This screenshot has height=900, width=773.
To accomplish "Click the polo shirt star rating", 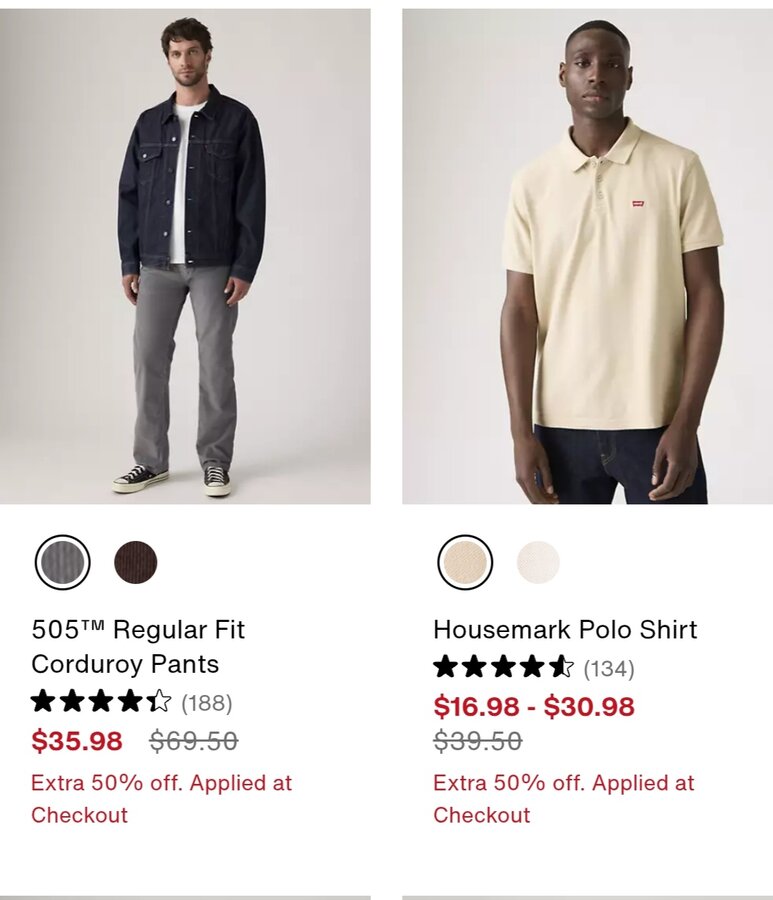I will tap(503, 668).
